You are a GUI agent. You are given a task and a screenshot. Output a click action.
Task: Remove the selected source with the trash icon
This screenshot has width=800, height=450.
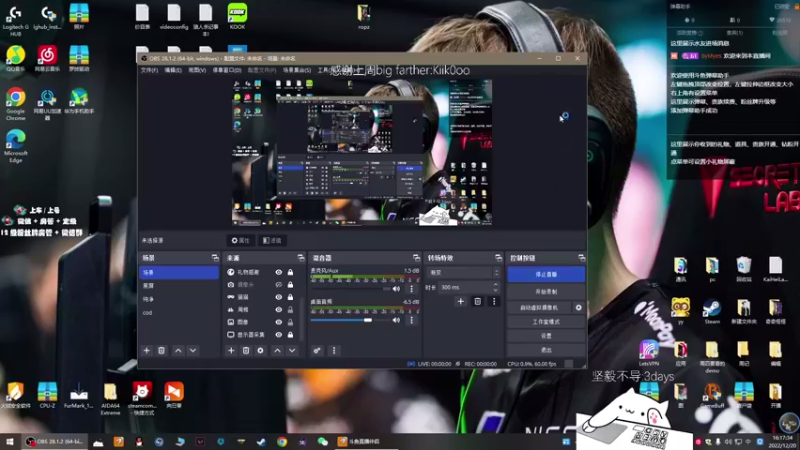pos(245,351)
